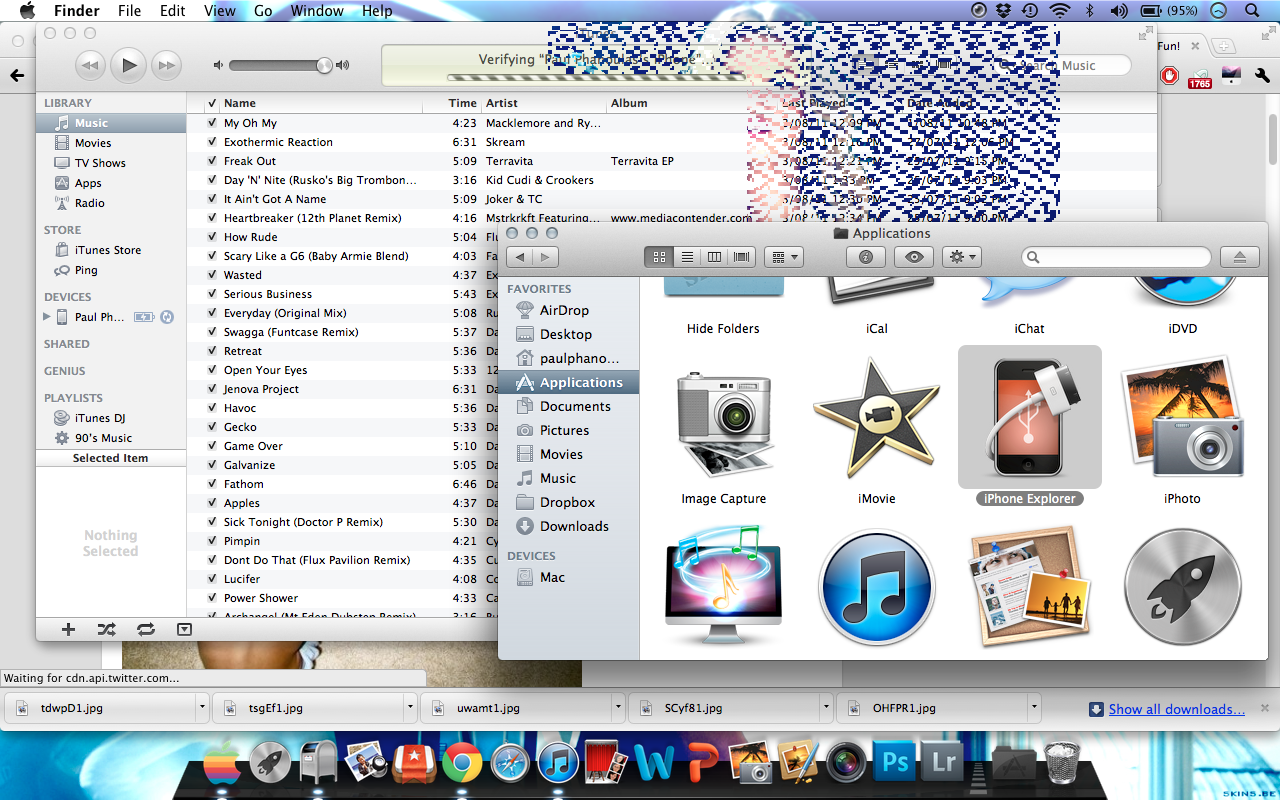Open Photoshop from the Dock
Image resolution: width=1280 pixels, height=800 pixels.
point(894,762)
